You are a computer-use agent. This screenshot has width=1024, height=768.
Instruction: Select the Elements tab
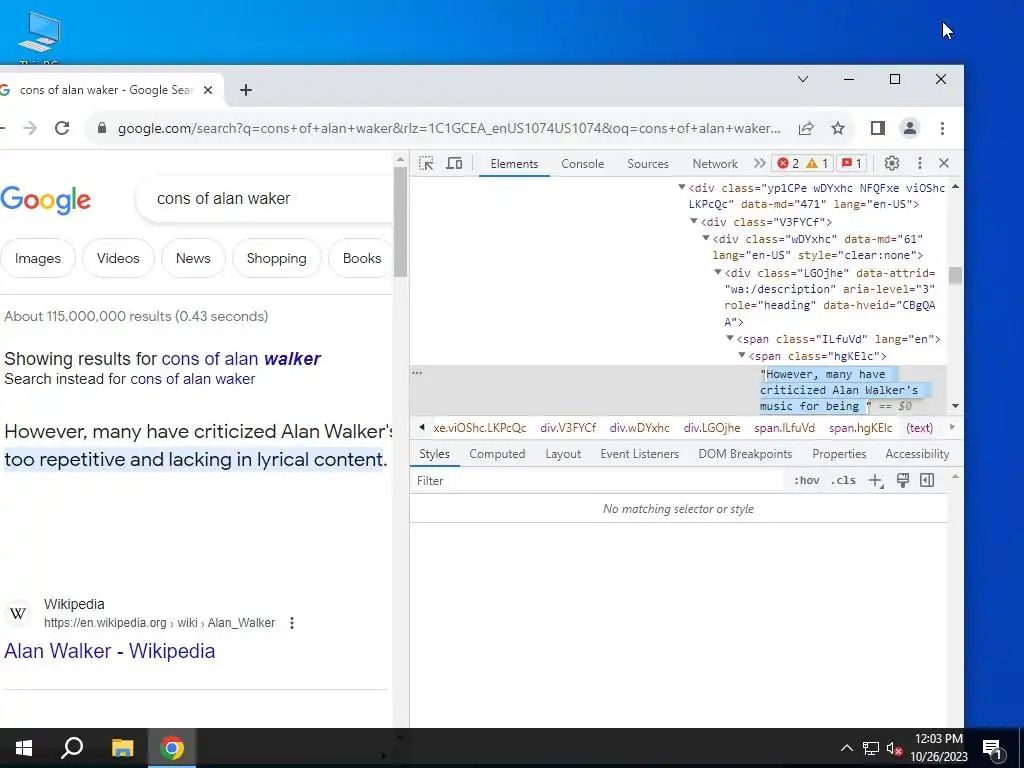514,164
